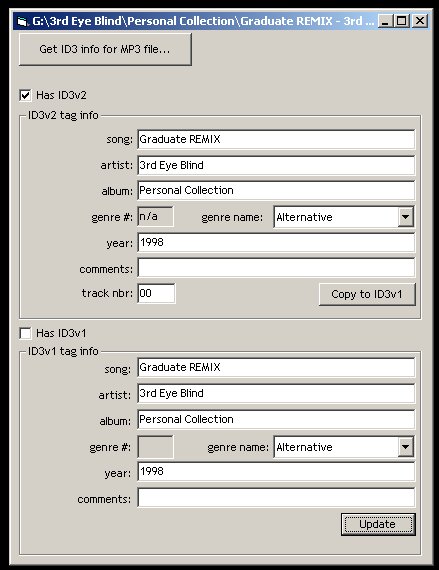This screenshot has width=439, height=570.
Task: Click the empty ID3v1 comments field
Action: [x=276, y=498]
